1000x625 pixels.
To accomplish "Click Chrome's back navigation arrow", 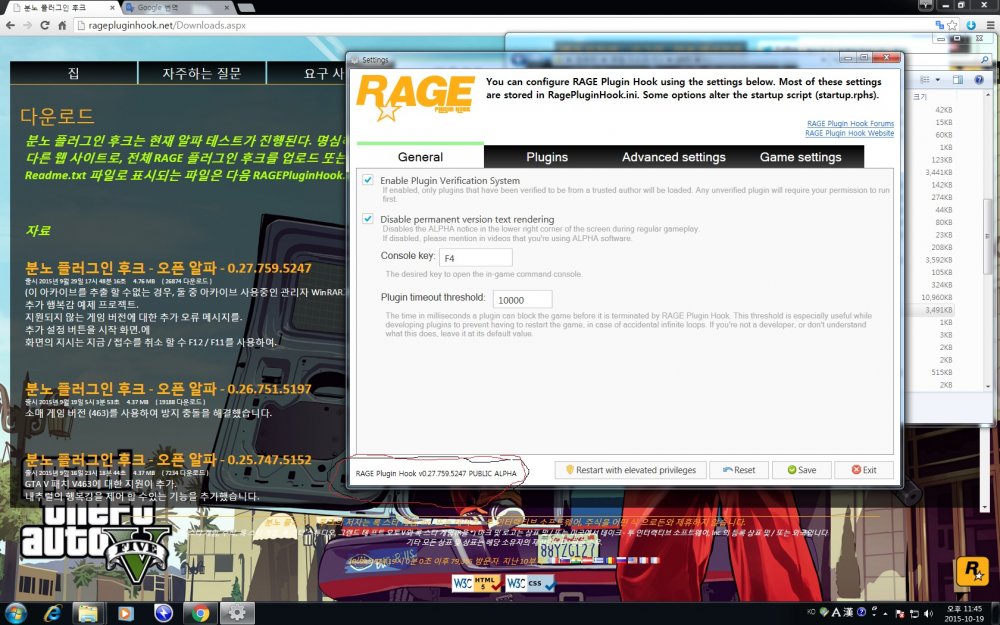I will 10,26.
